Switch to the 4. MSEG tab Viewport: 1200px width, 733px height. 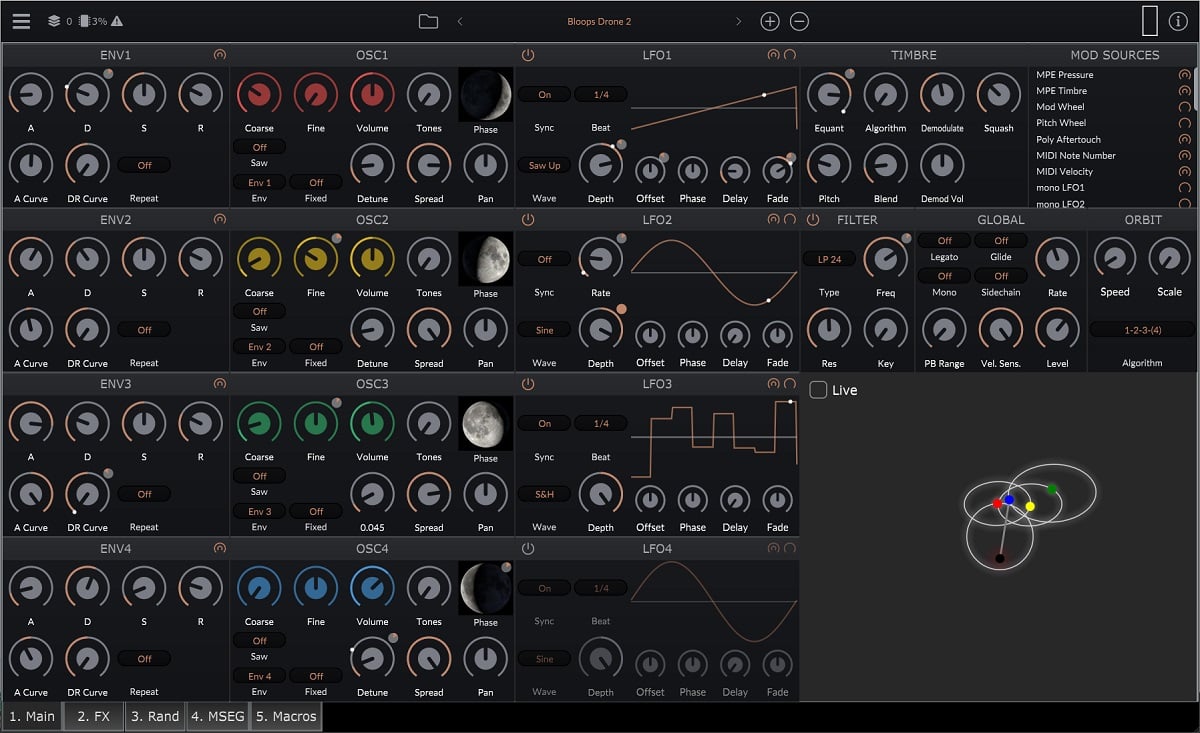(218, 716)
